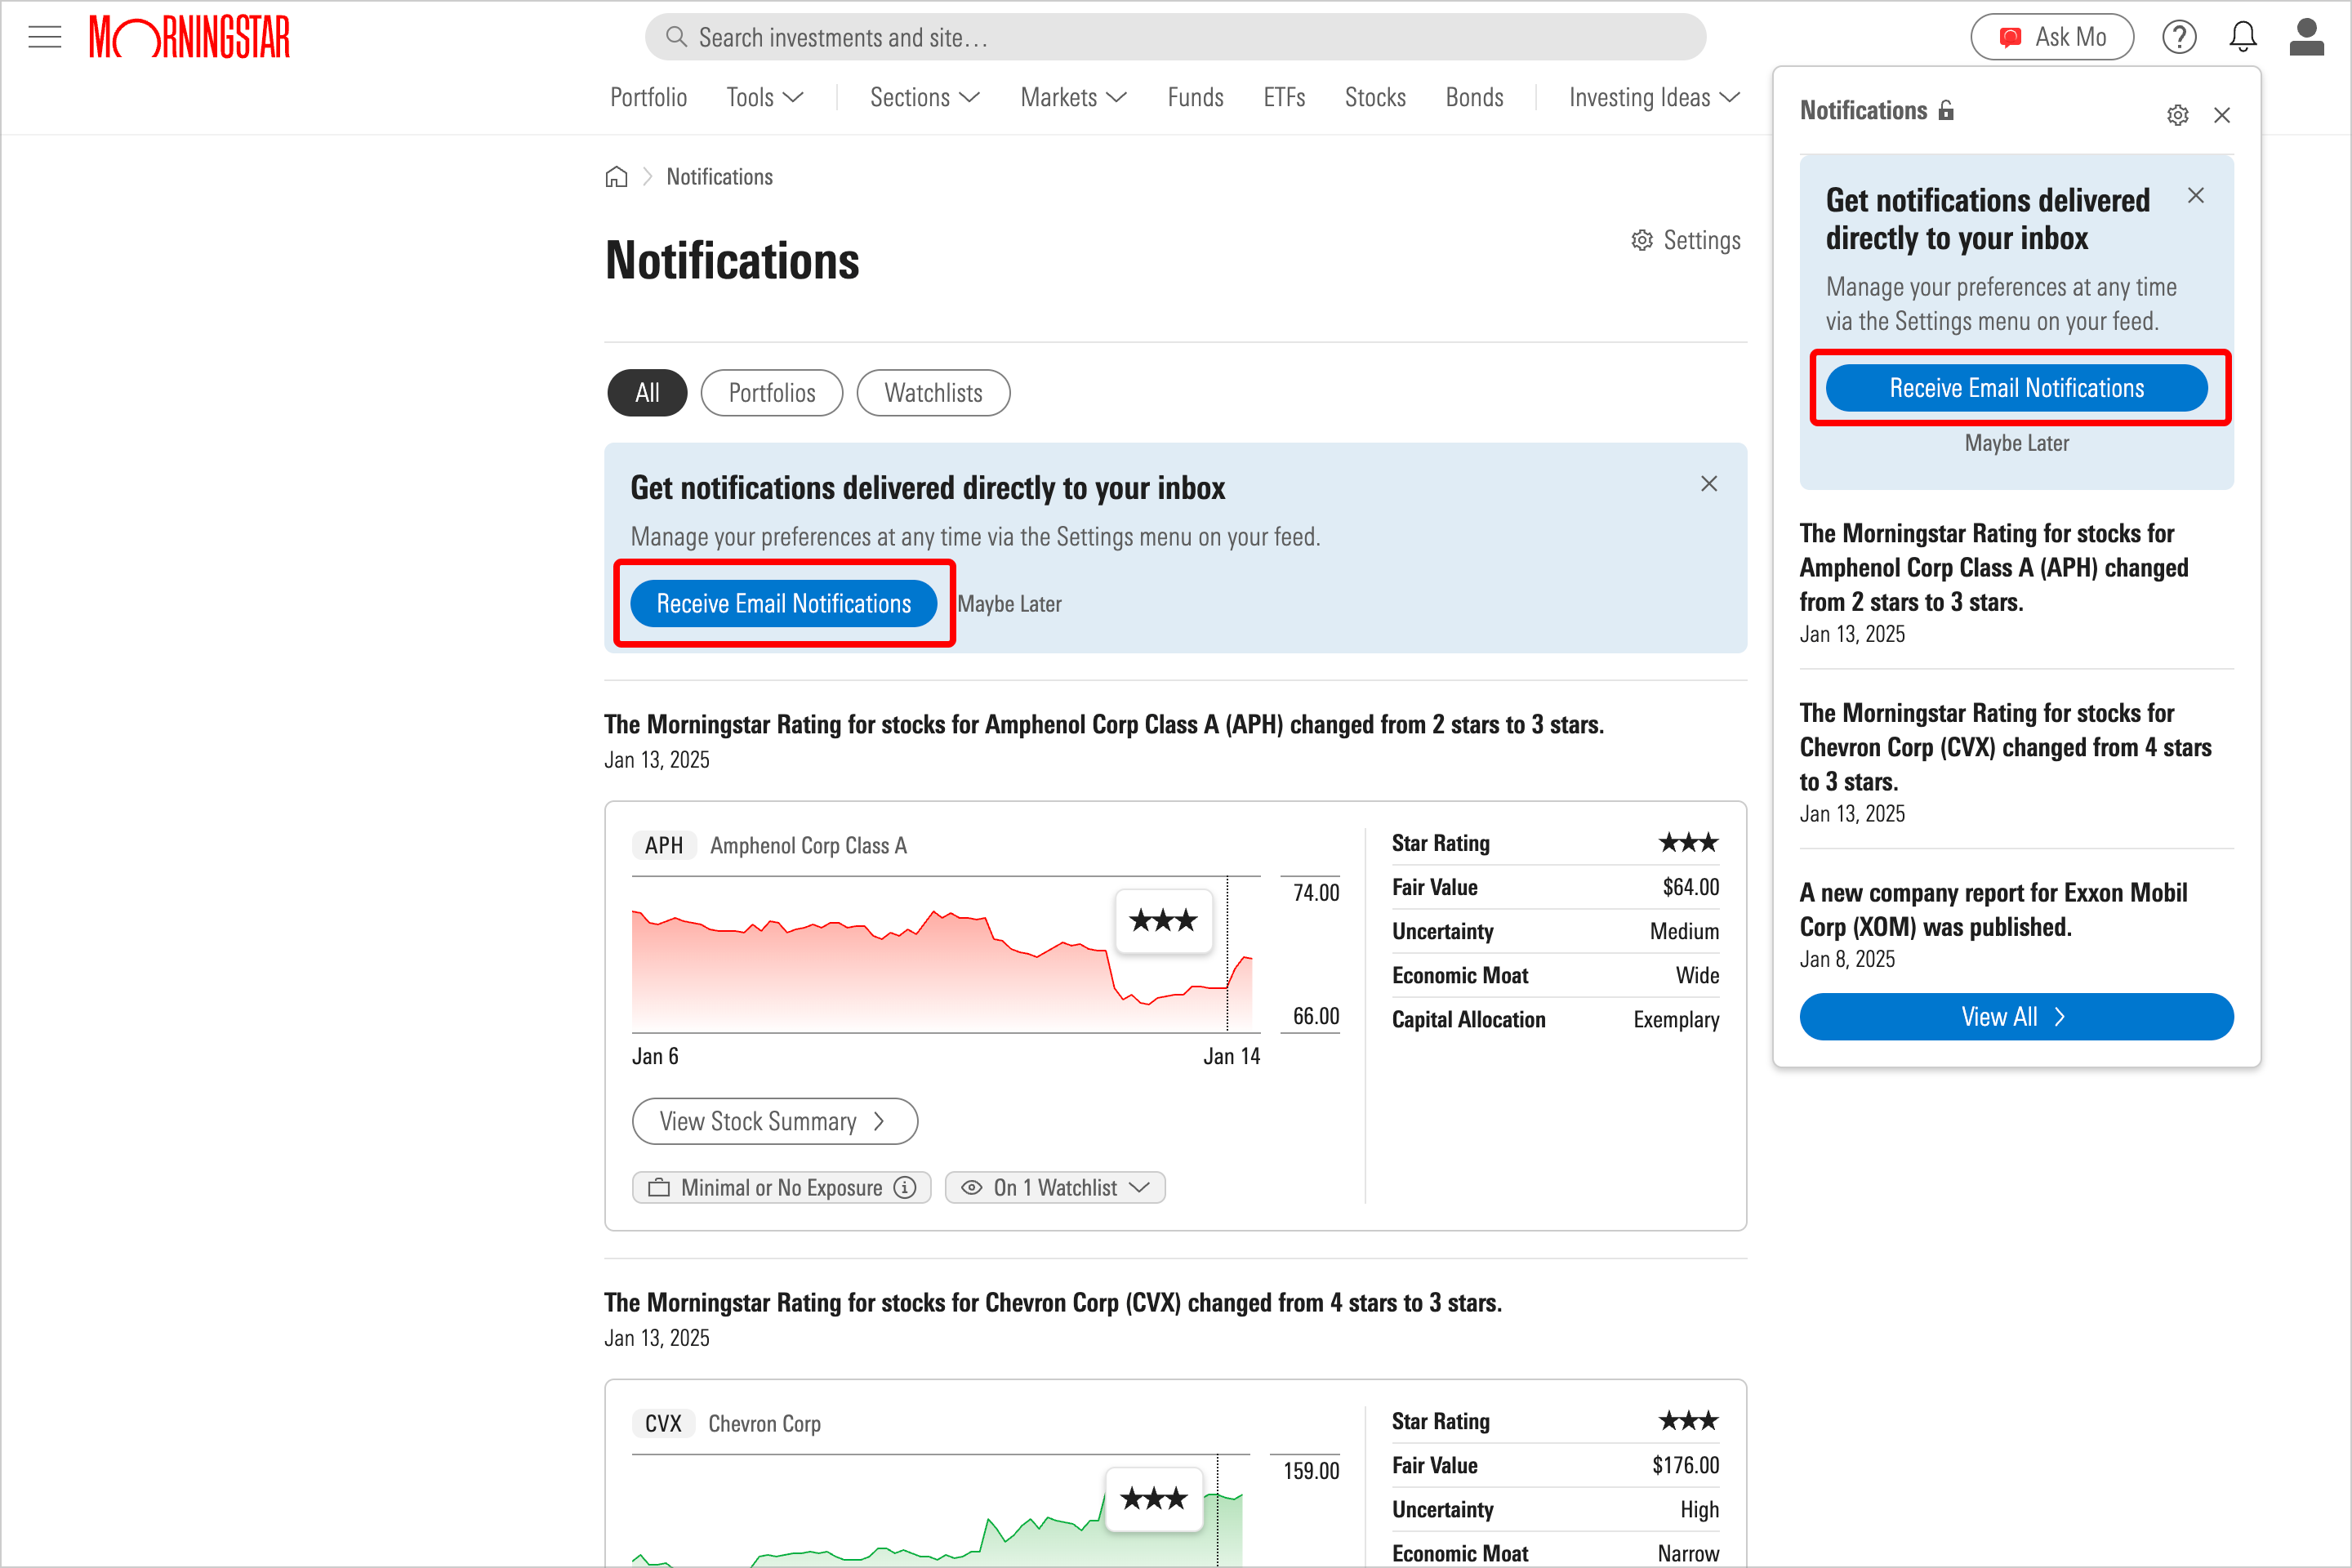Screen dimensions: 2352x1568
Task: Click the user profile icon
Action: point(2307,36)
